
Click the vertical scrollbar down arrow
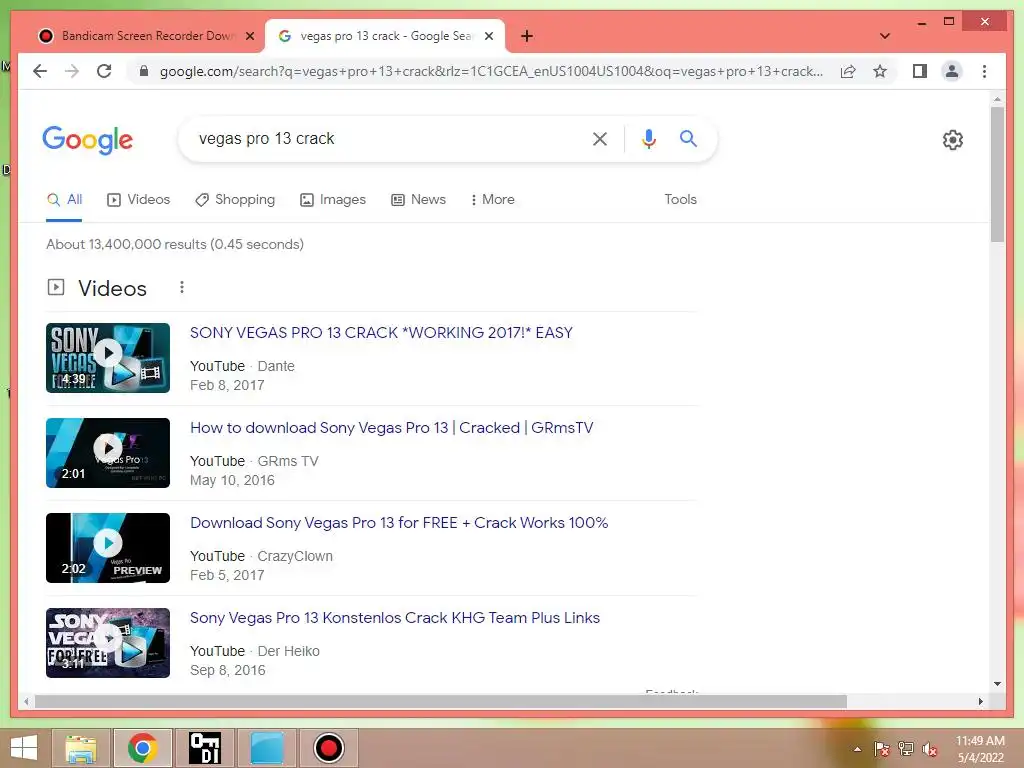pos(997,684)
